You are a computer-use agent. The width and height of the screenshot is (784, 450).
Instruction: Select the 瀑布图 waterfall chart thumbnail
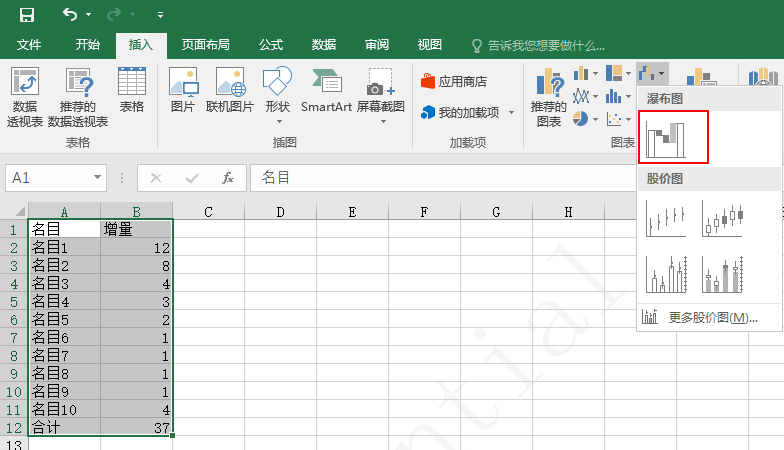(x=674, y=137)
